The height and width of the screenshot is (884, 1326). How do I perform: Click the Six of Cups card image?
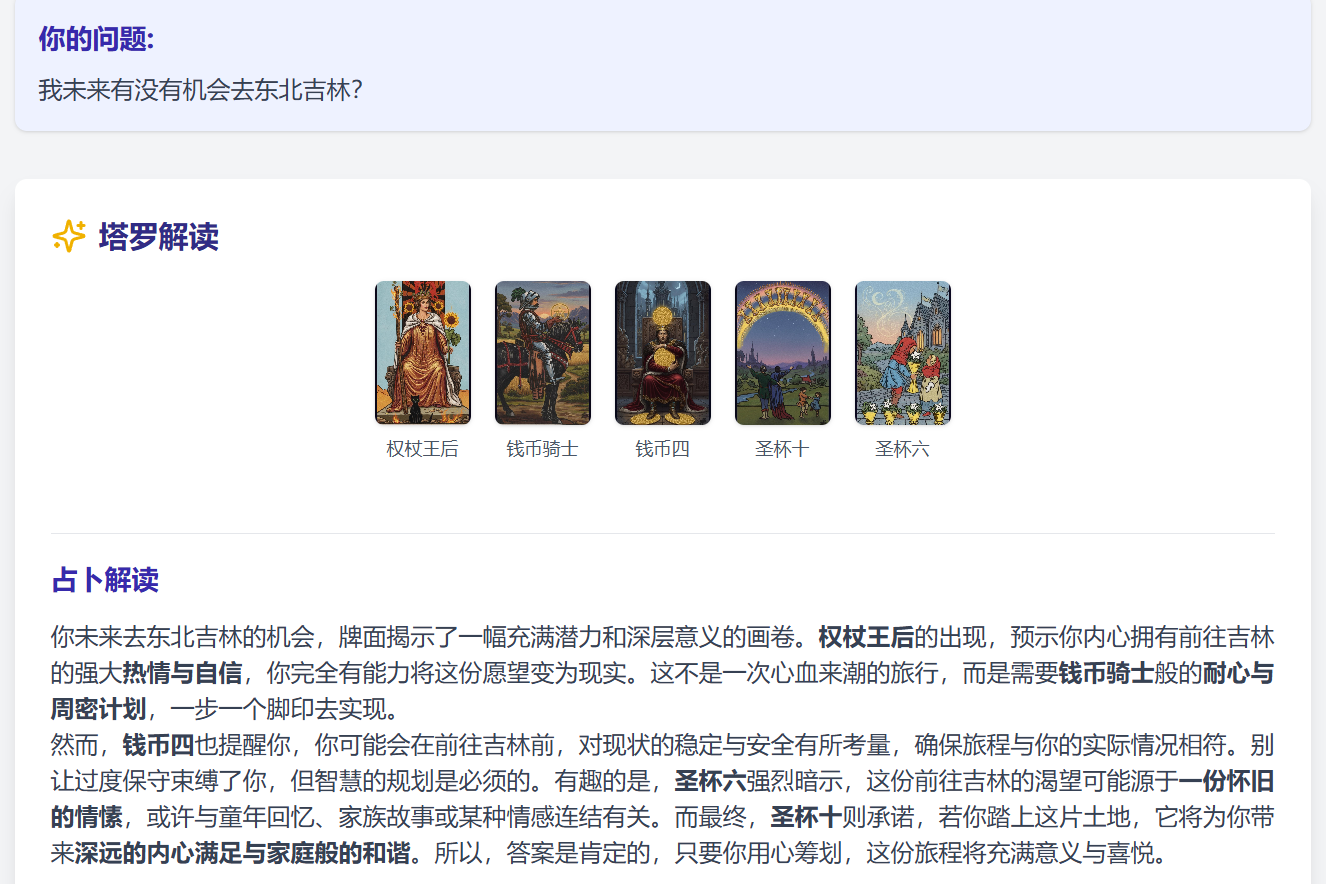pos(903,353)
